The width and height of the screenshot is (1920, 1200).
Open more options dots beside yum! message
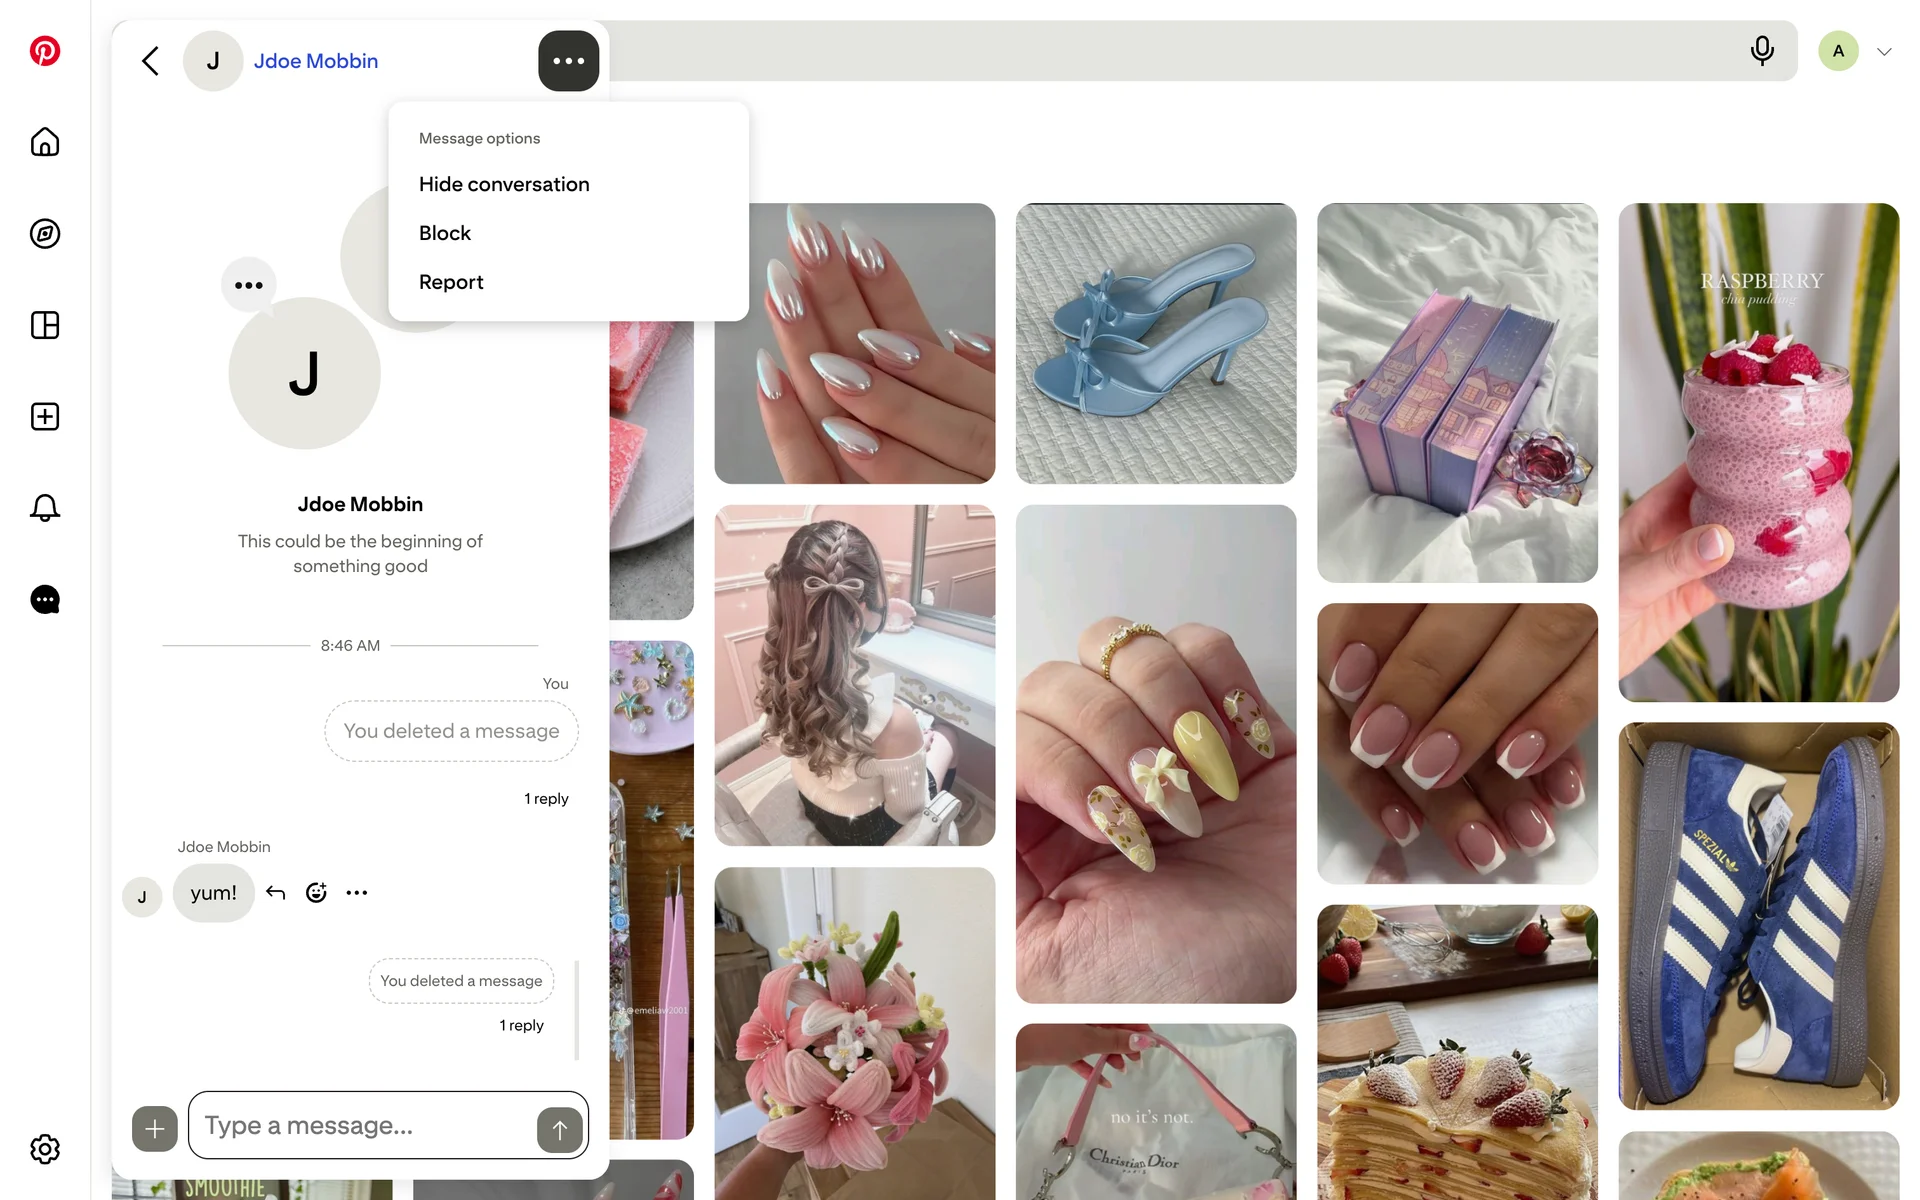point(357,893)
